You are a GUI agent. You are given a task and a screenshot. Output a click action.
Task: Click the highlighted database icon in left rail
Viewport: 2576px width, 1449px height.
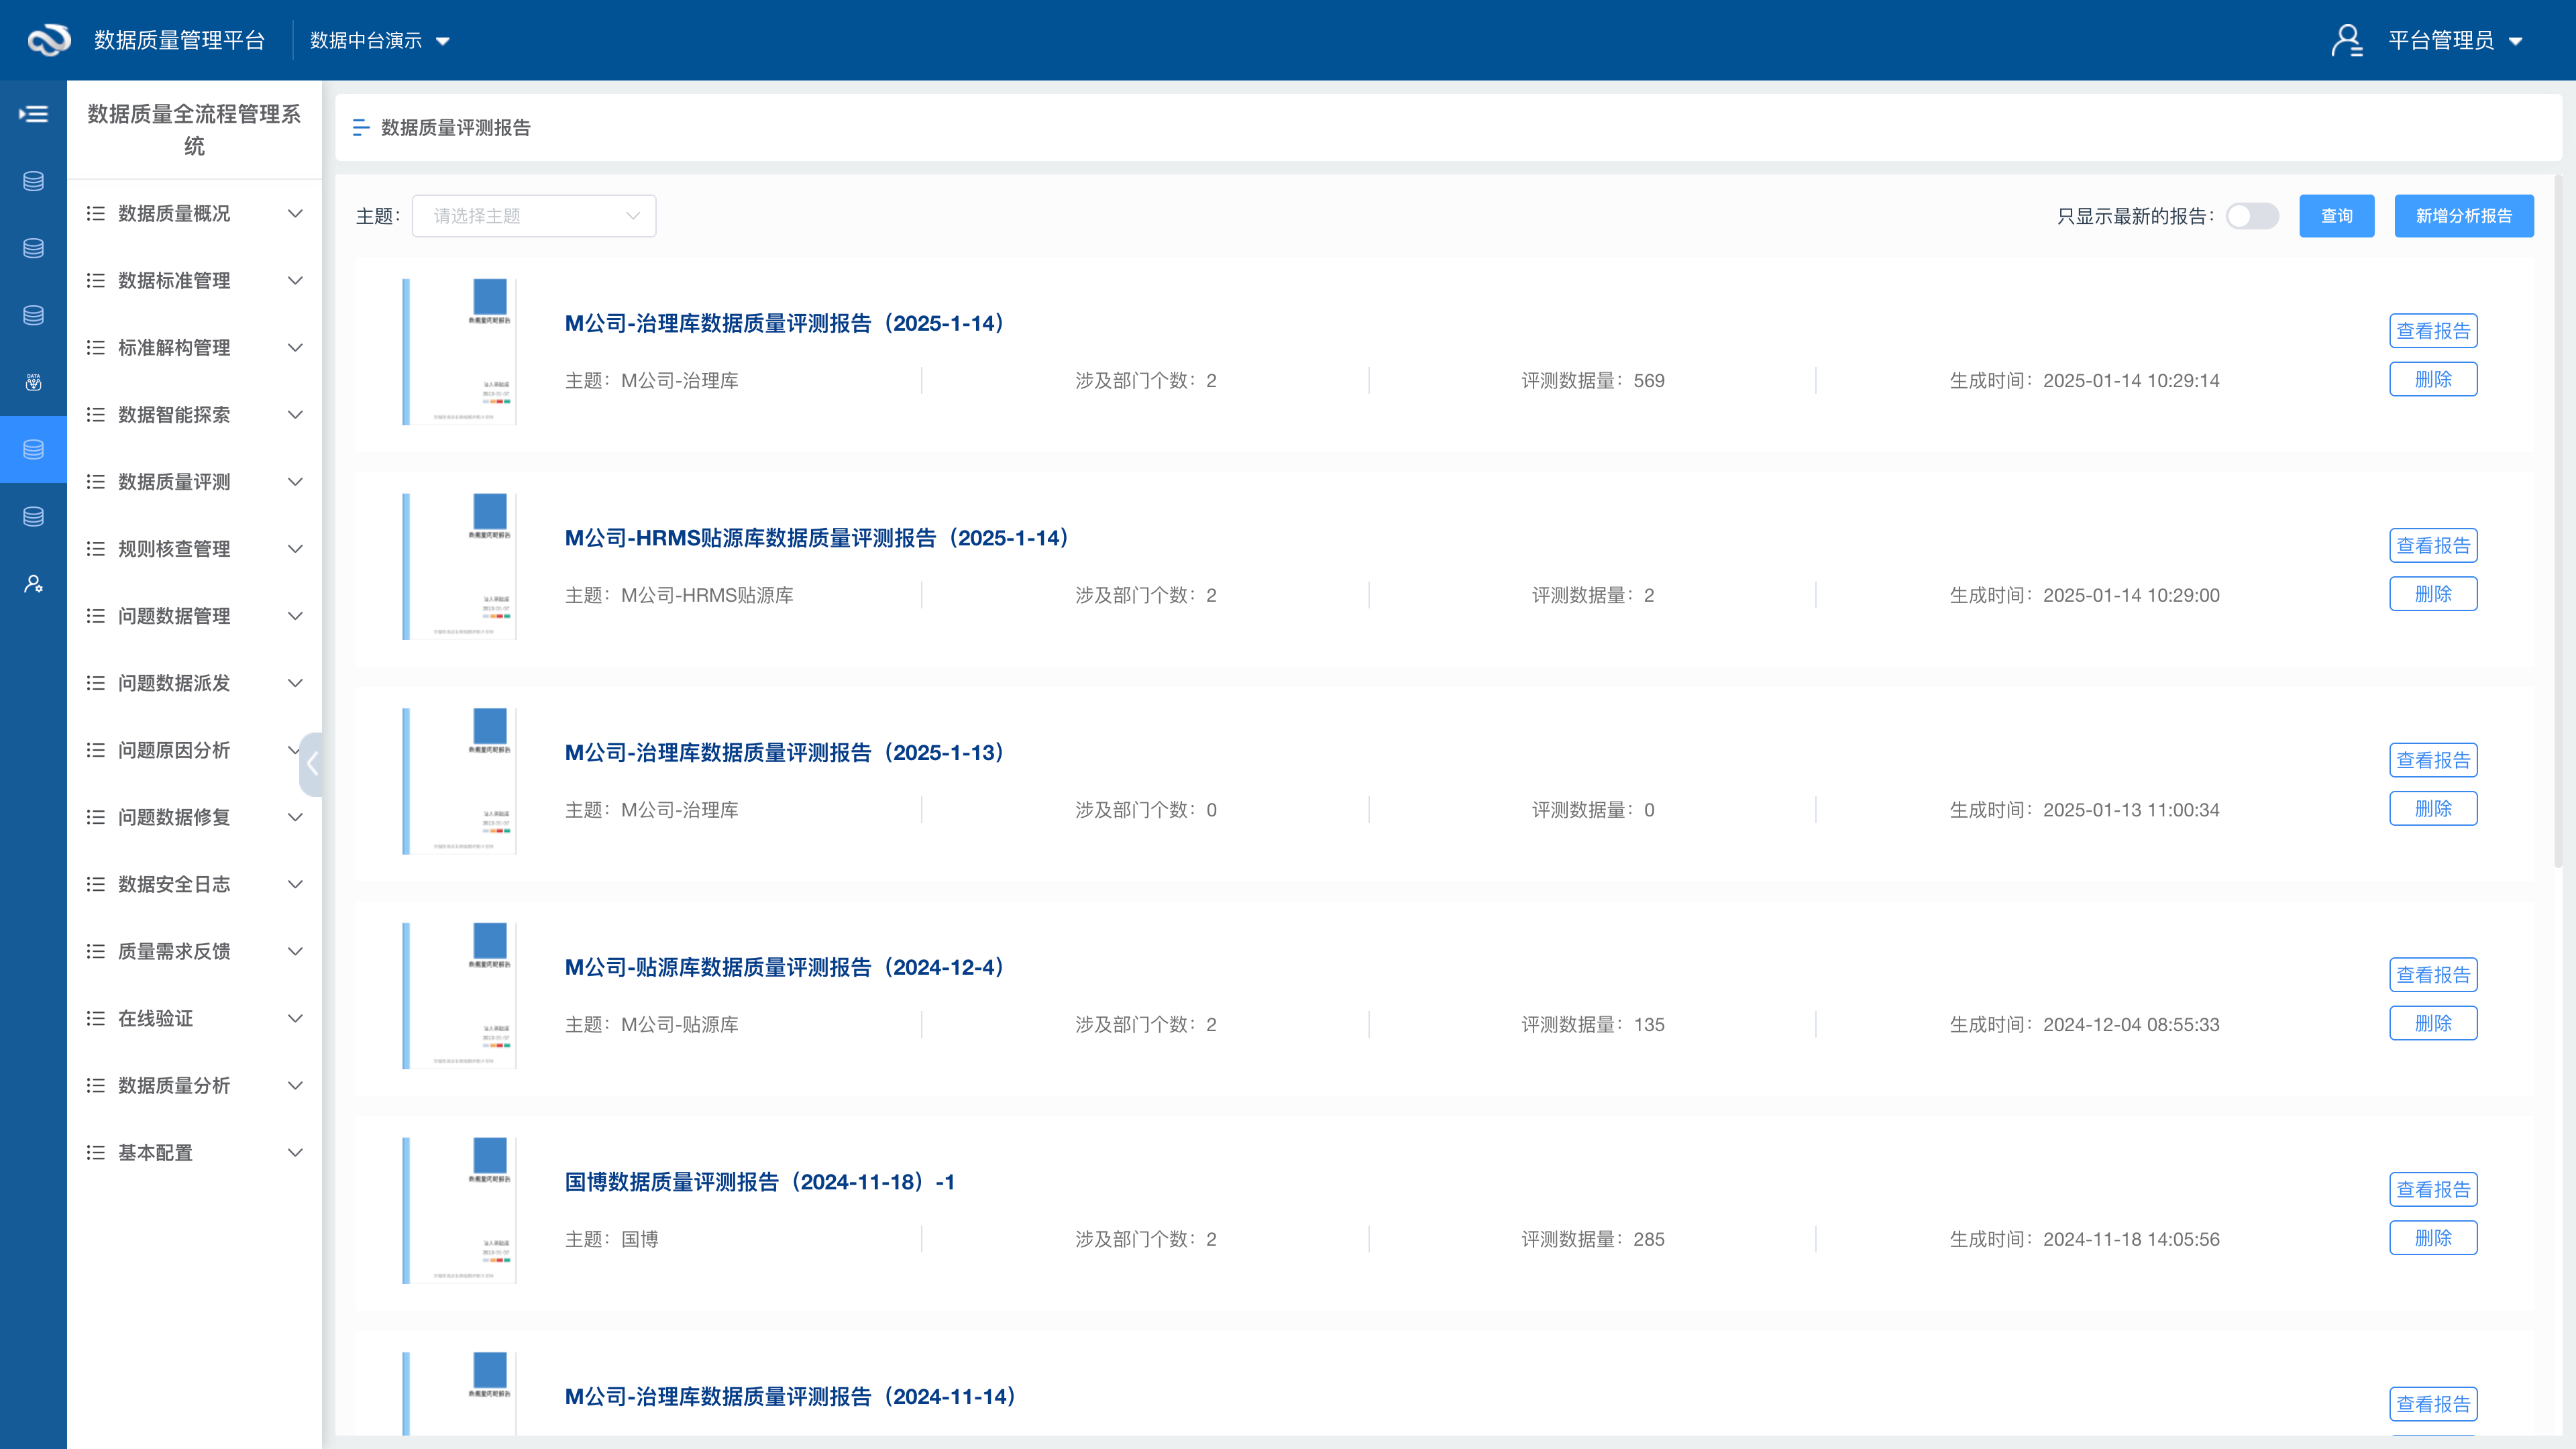(x=33, y=450)
